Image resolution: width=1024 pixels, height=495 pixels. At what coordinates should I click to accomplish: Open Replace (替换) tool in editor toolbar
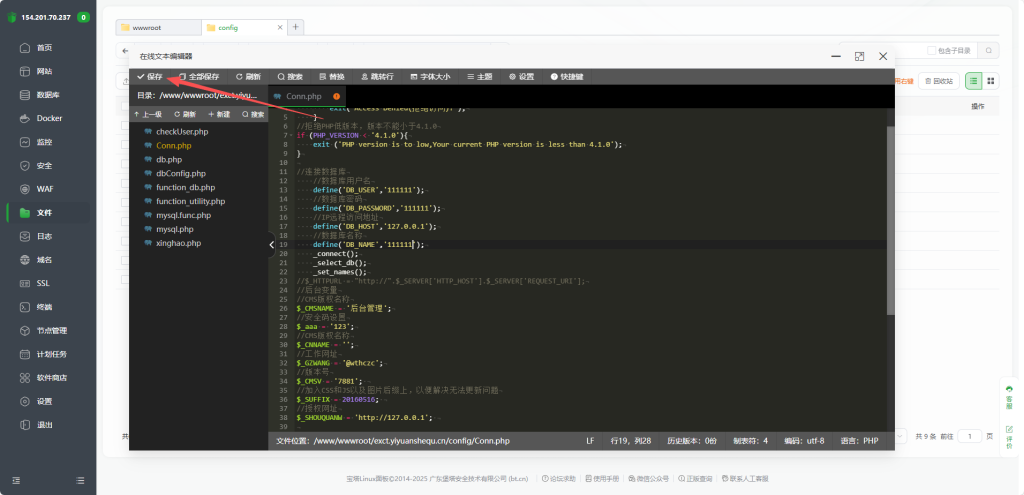coord(331,76)
